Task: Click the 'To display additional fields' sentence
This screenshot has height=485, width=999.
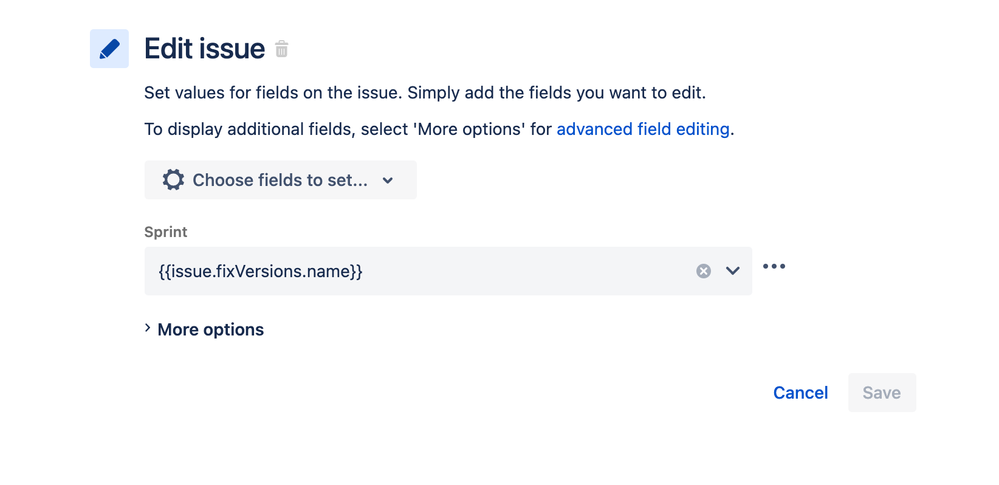Action: click(x=439, y=129)
